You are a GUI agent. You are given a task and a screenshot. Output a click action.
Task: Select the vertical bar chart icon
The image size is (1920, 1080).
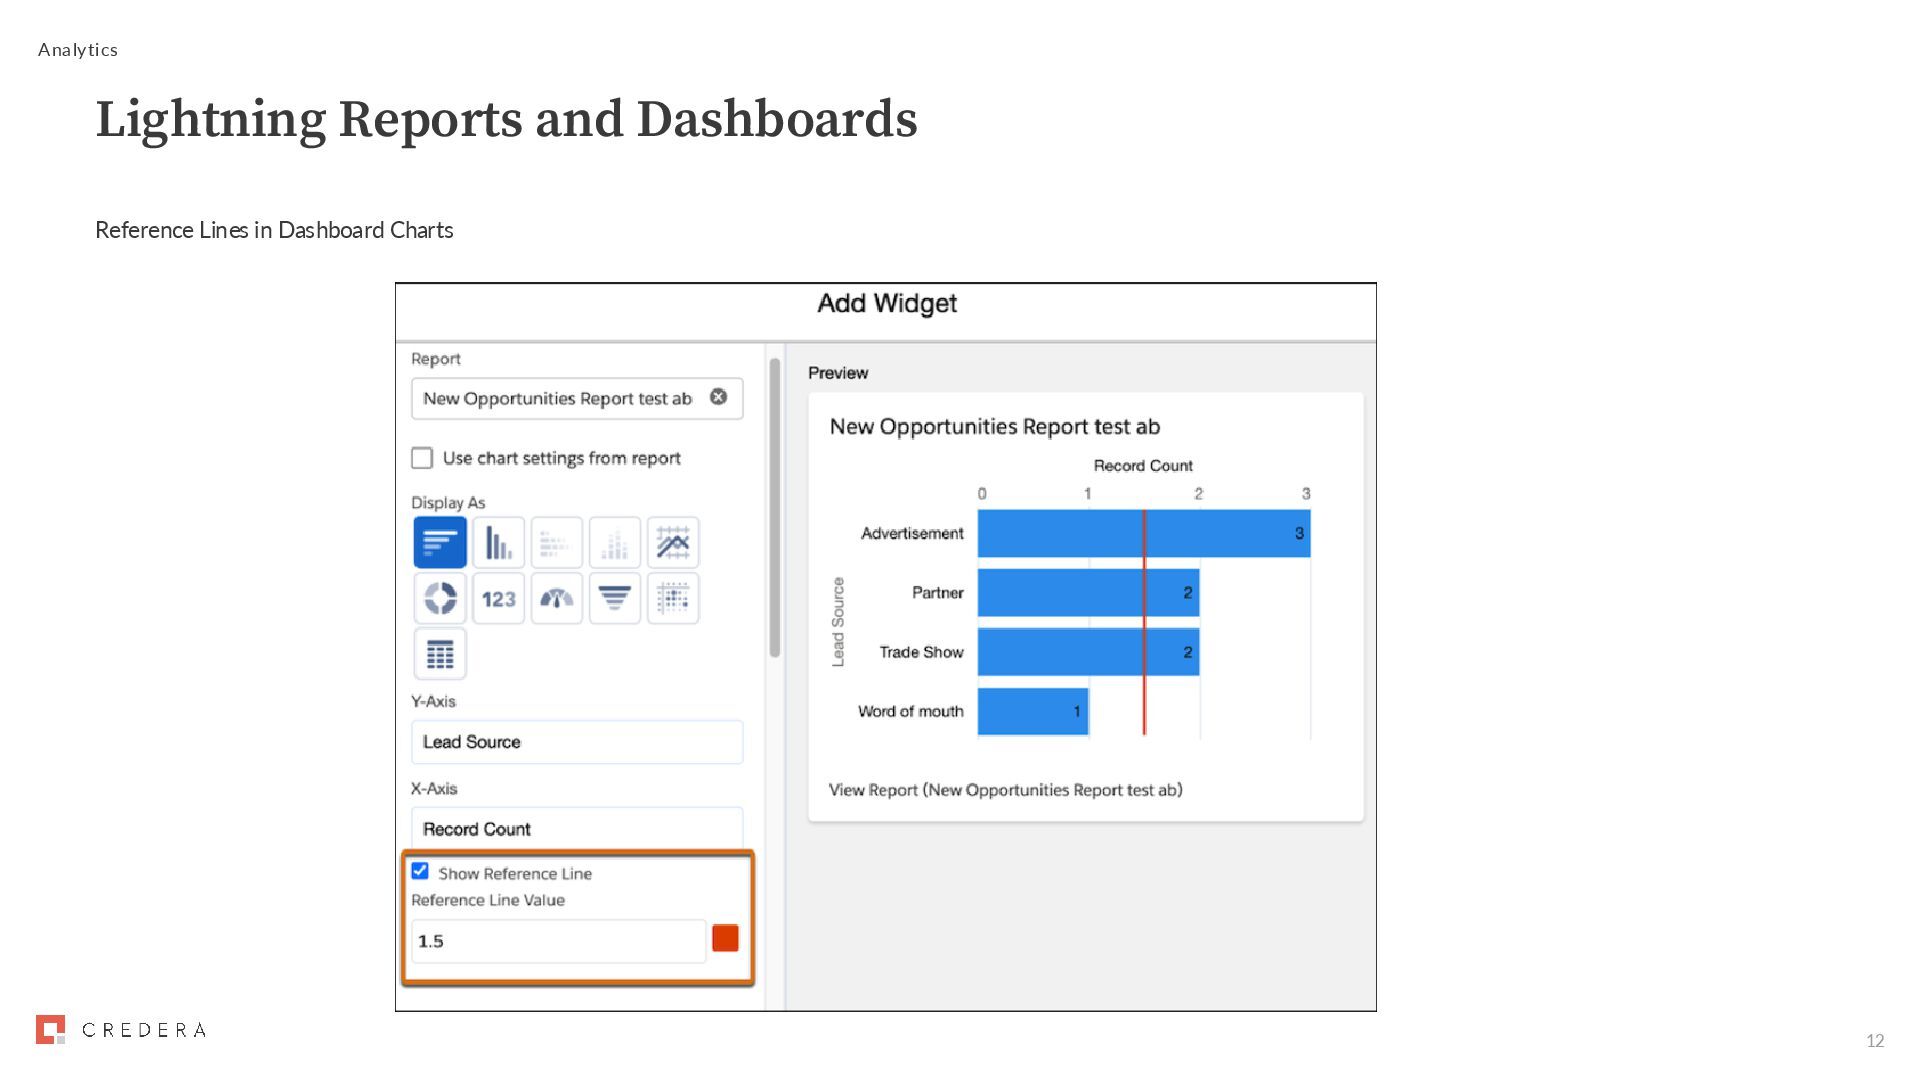[498, 543]
